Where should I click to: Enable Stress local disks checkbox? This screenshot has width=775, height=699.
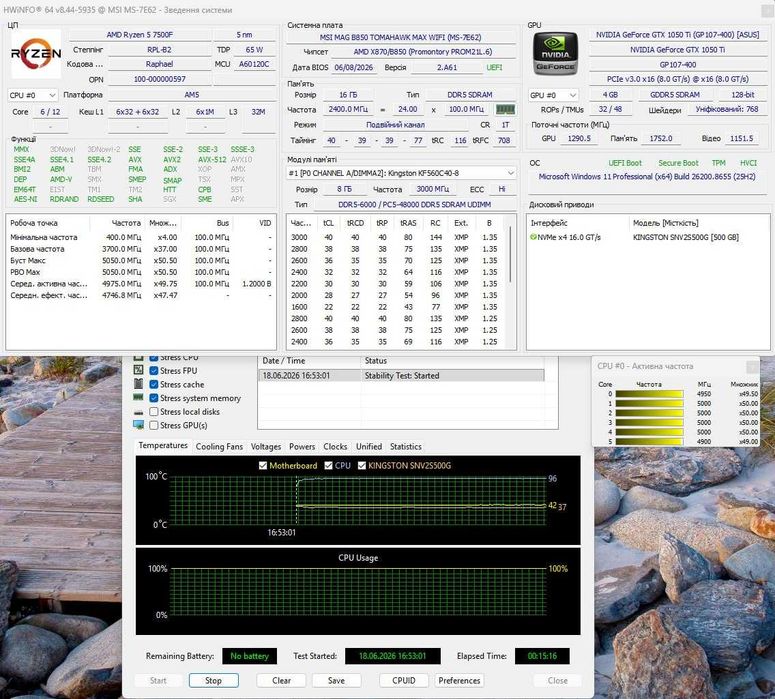(154, 411)
